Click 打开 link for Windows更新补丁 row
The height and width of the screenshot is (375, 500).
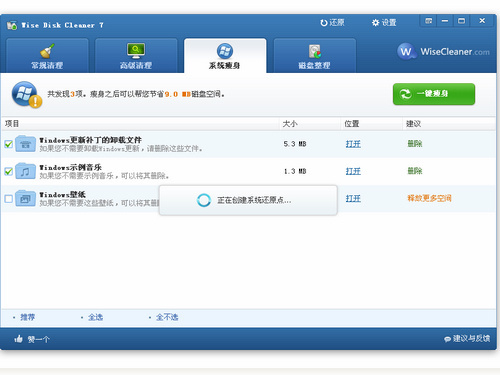[353, 144]
